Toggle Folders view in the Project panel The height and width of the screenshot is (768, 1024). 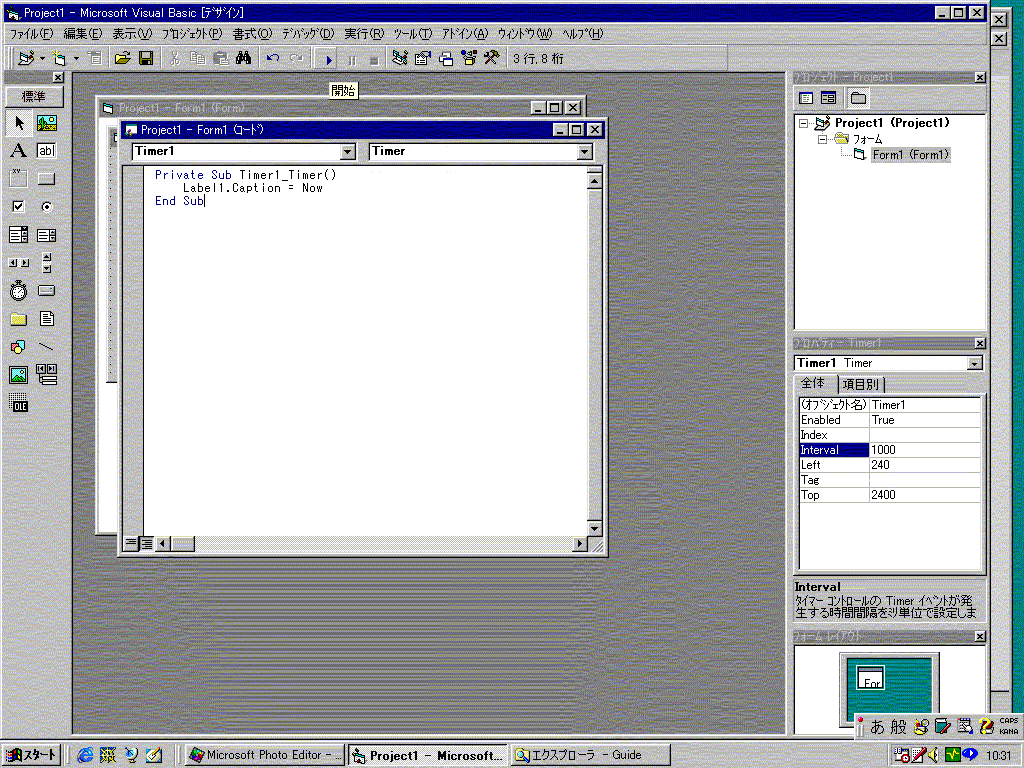858,98
